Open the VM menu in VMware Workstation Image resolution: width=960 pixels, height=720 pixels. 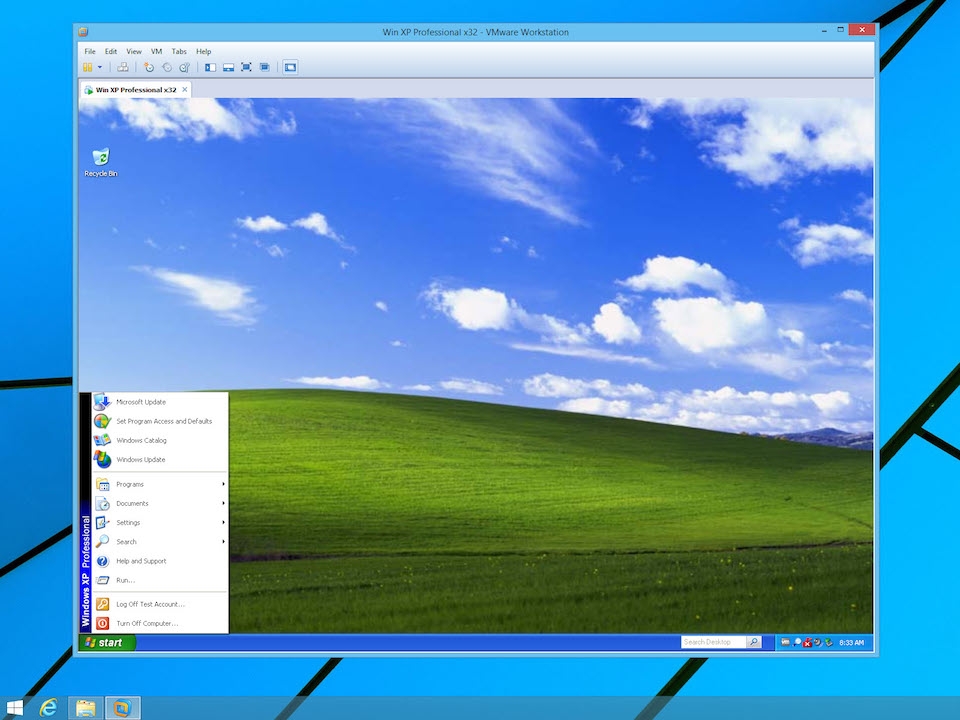(155, 51)
